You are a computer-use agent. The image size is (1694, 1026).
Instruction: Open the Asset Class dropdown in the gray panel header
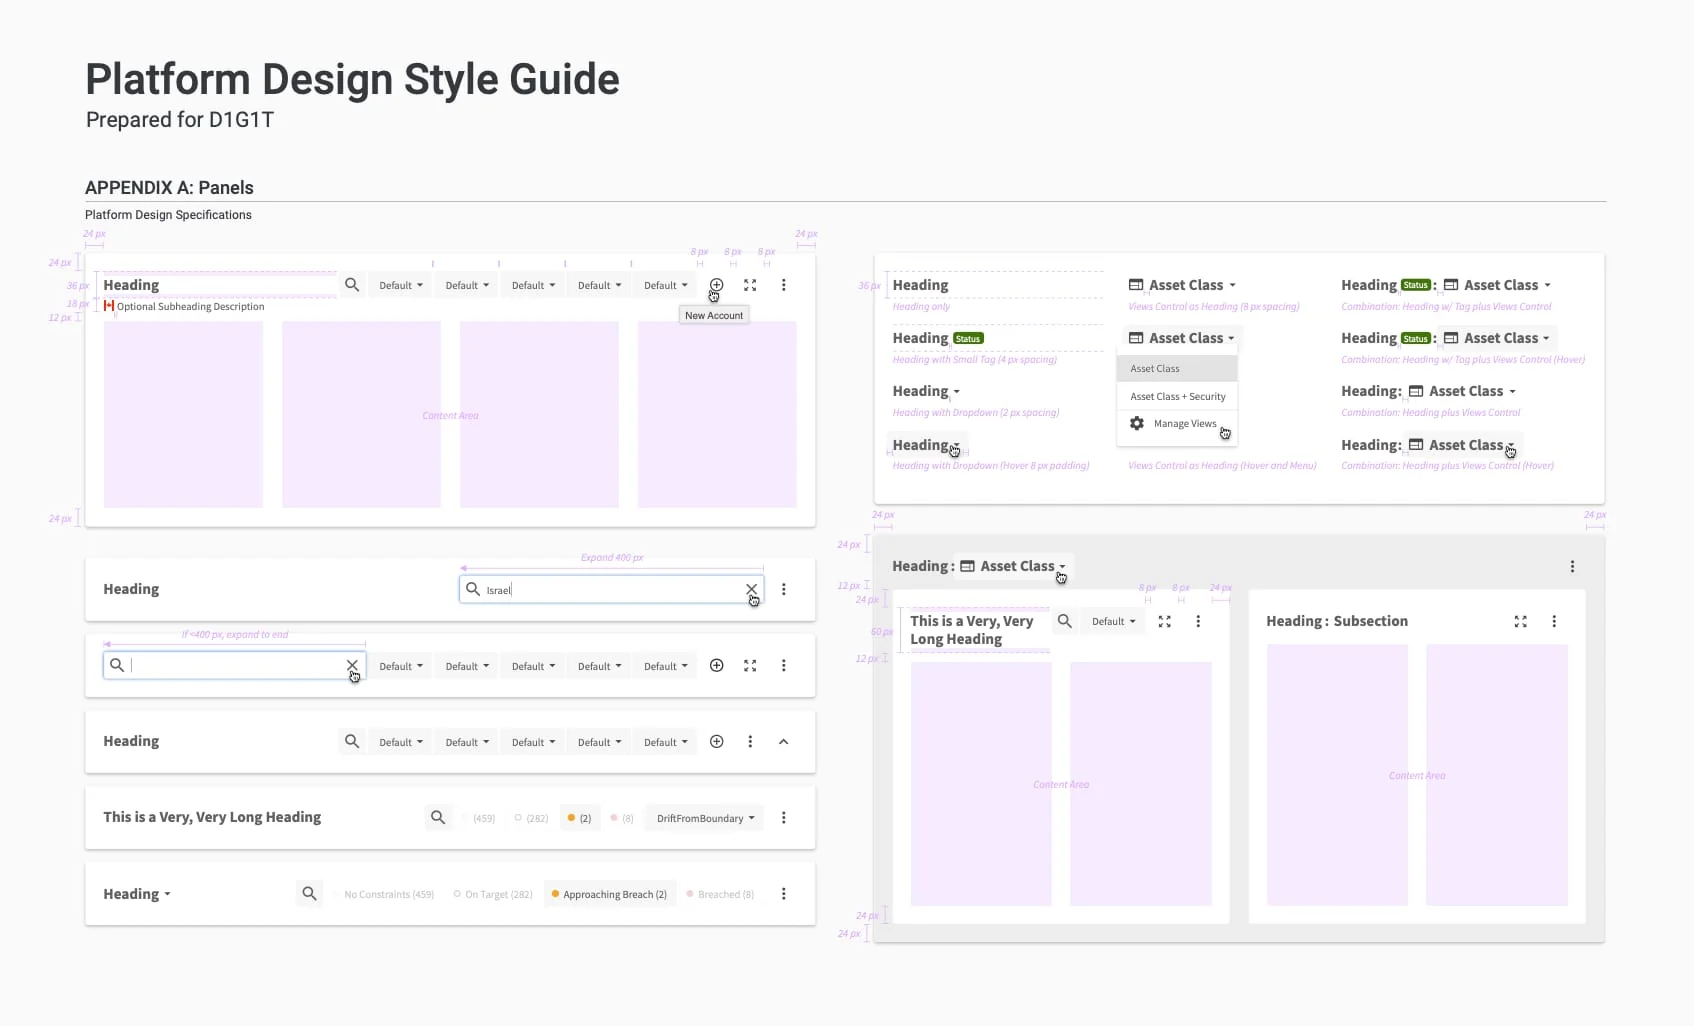[x=1013, y=566]
